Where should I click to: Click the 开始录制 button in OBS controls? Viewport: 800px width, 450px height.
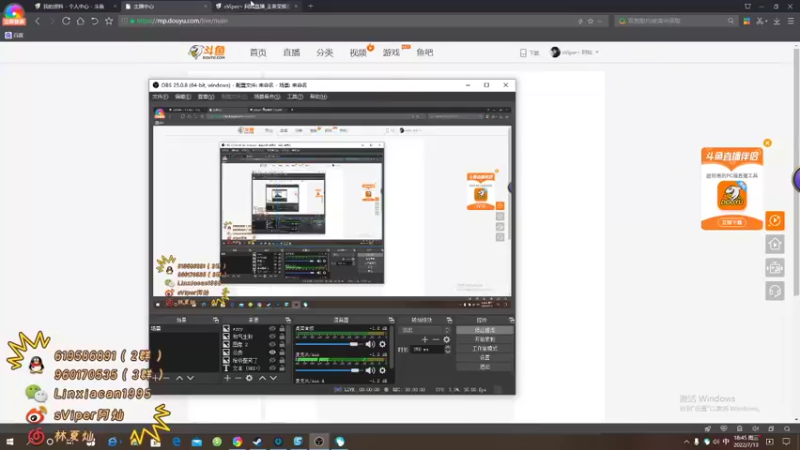click(x=484, y=339)
